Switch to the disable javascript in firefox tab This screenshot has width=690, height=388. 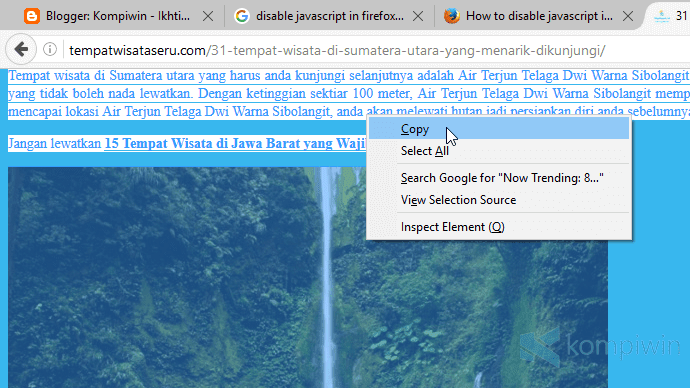tap(329, 16)
